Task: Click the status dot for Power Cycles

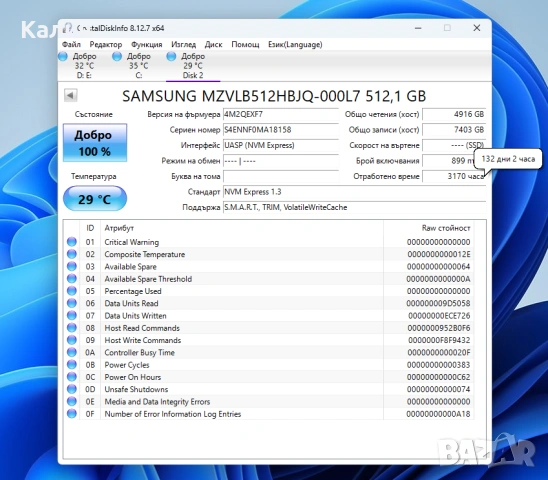Action: click(x=72, y=364)
